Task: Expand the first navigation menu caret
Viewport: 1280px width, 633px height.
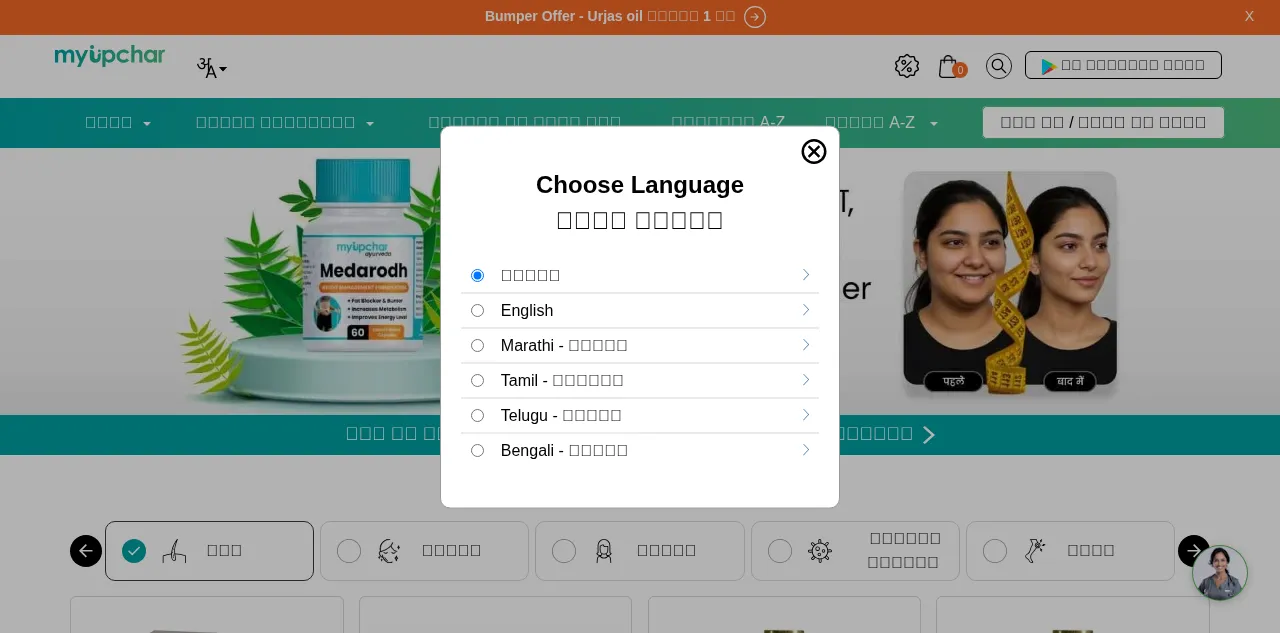Action: pos(147,124)
